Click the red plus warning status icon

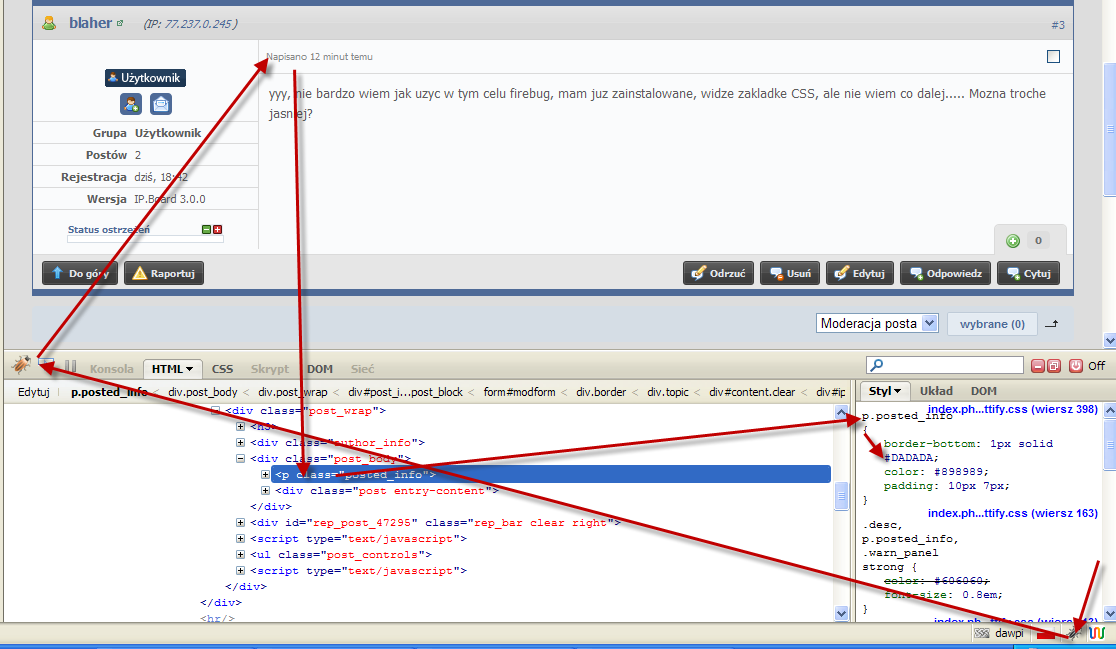(x=218, y=230)
